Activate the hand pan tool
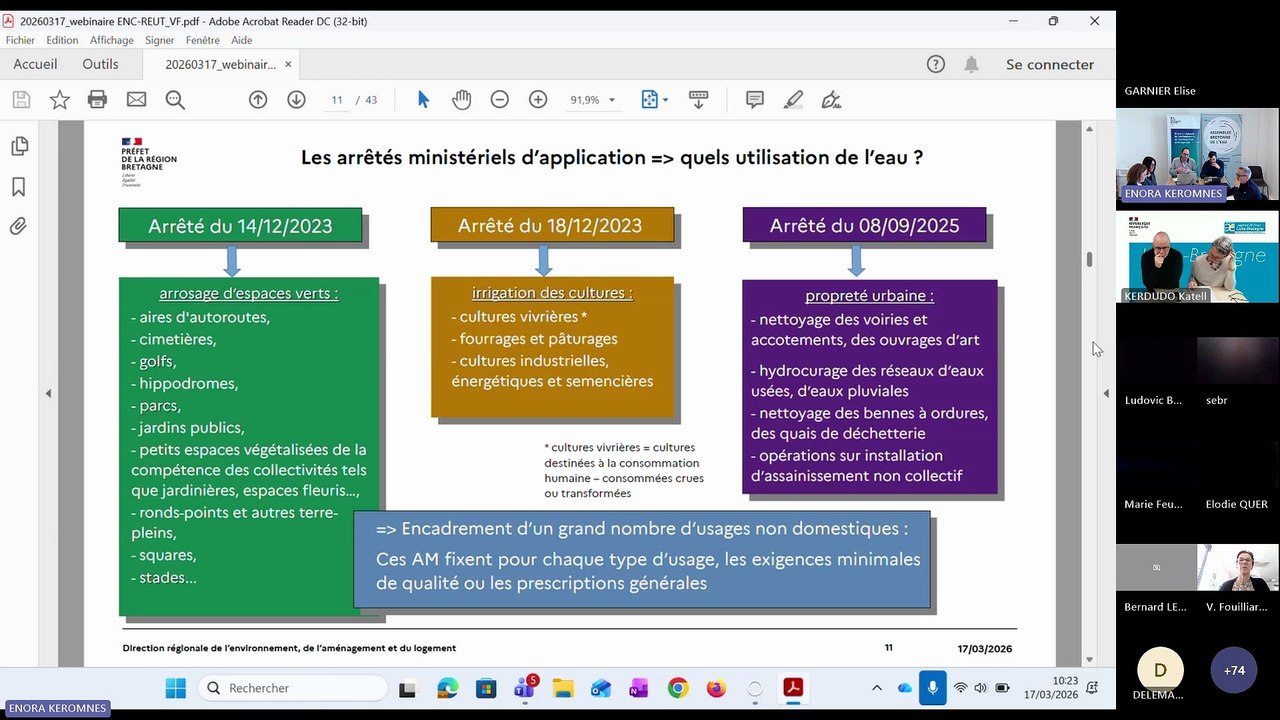1280x720 pixels. point(461,99)
